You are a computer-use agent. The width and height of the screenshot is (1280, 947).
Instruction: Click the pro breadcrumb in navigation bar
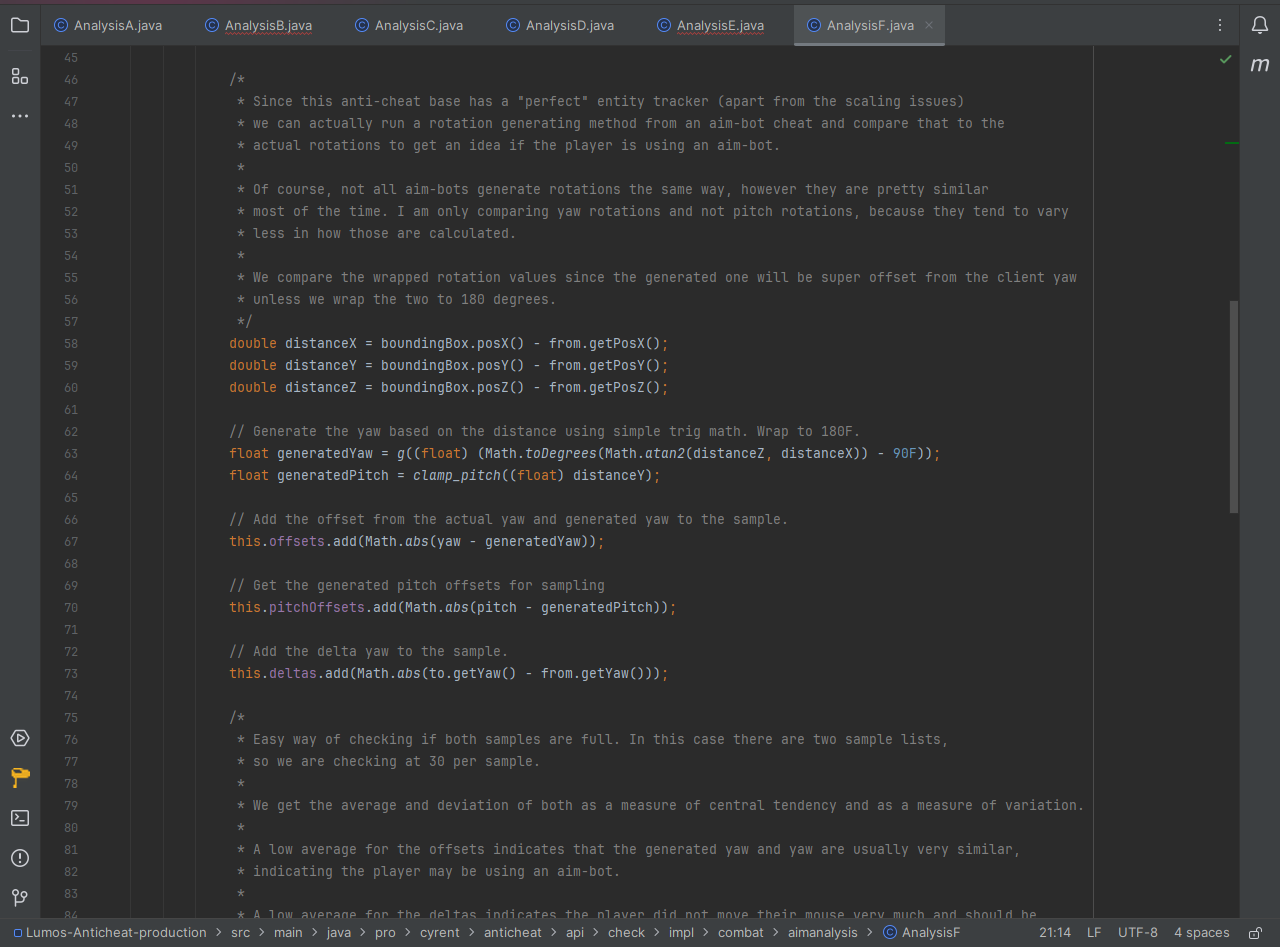click(385, 933)
